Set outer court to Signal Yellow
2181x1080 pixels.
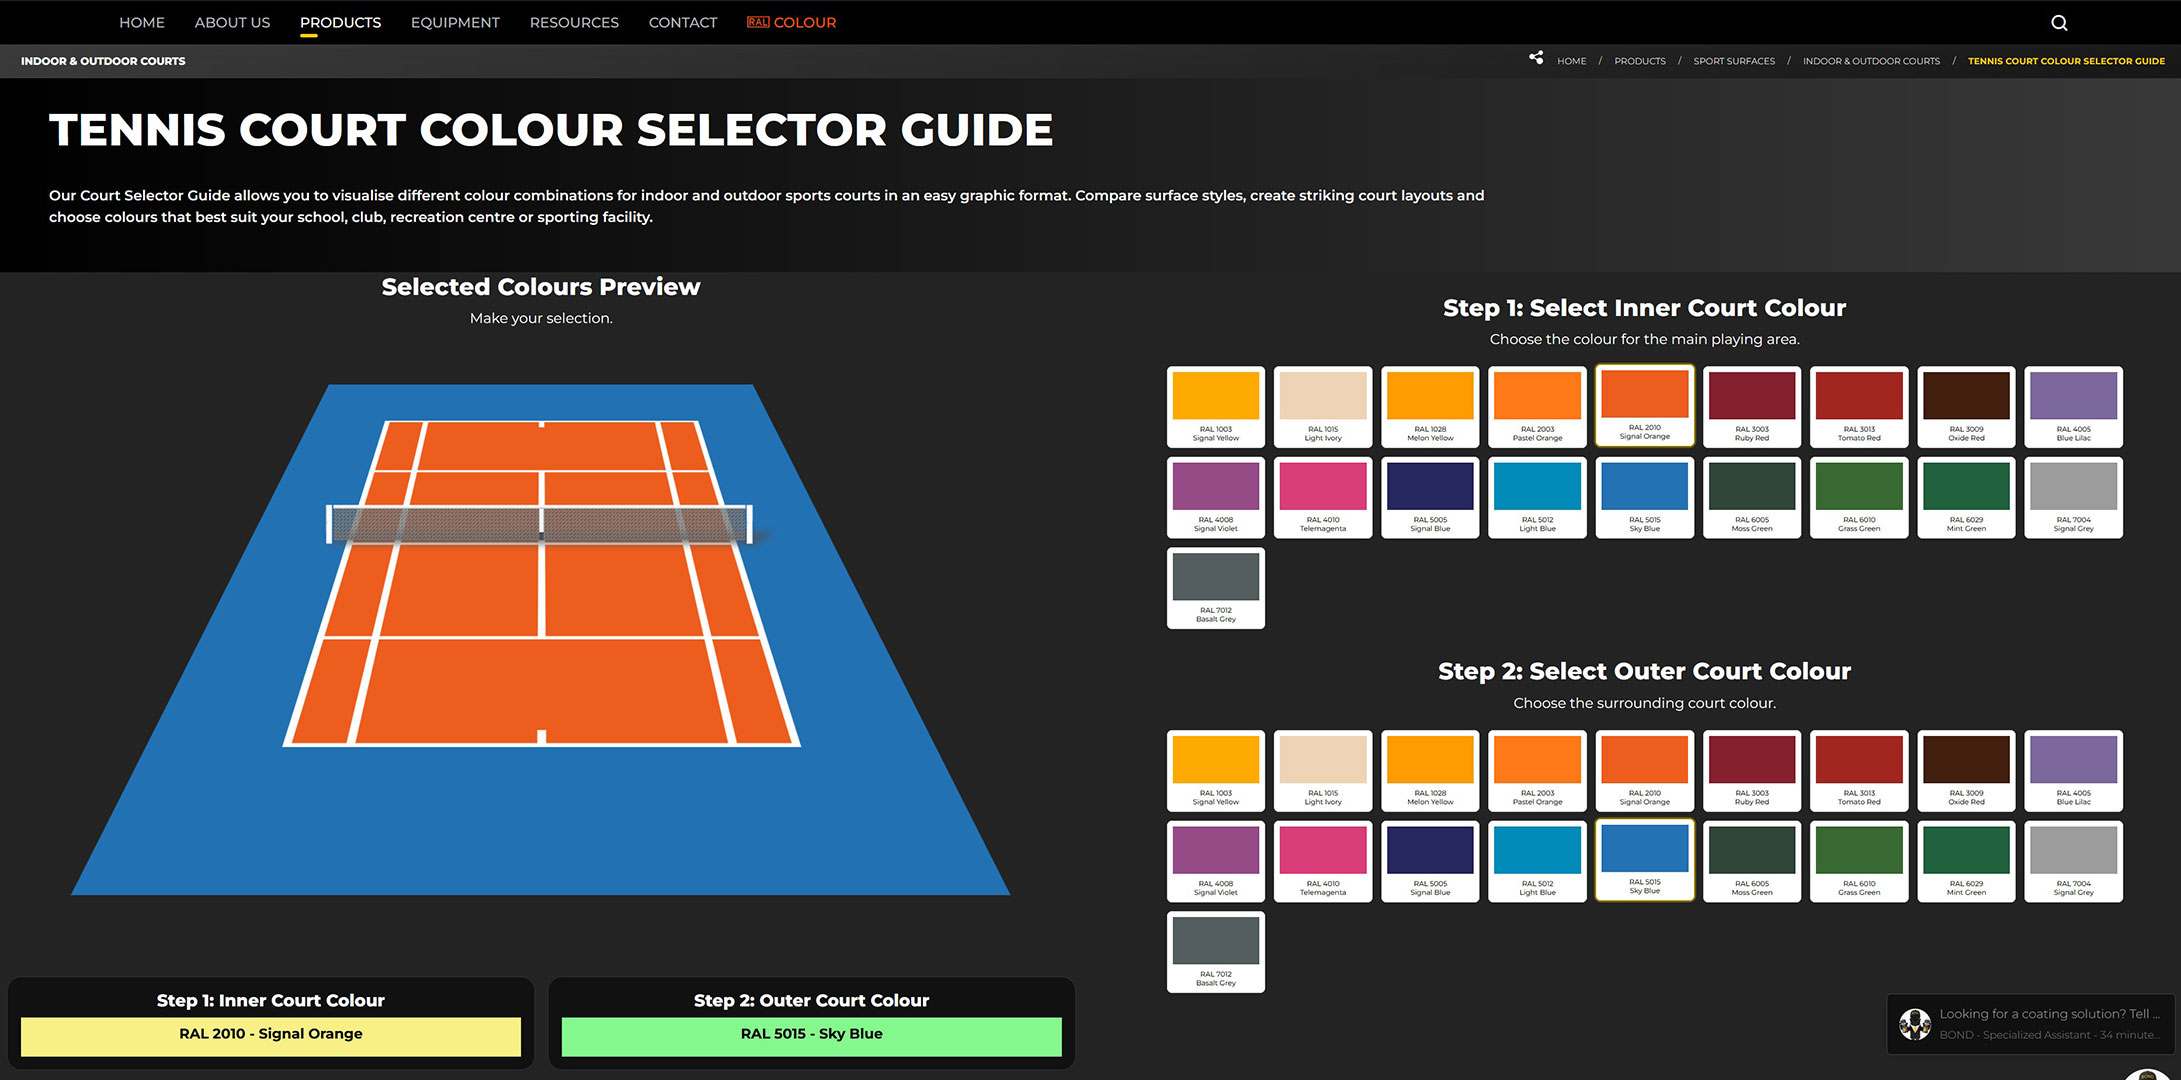[x=1216, y=771]
